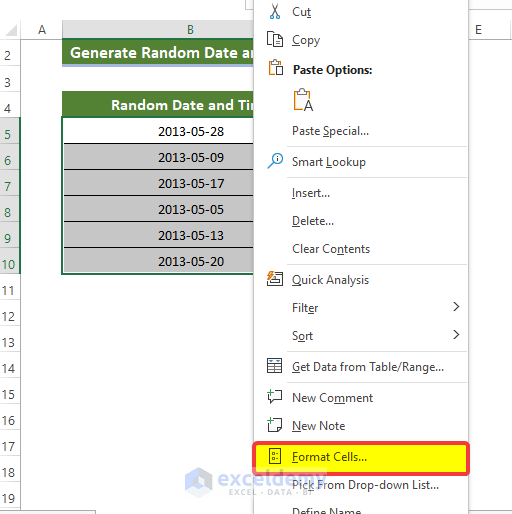Image resolution: width=512 pixels, height=514 pixels.
Task: Choose Copy from context menu
Action: pos(361,40)
